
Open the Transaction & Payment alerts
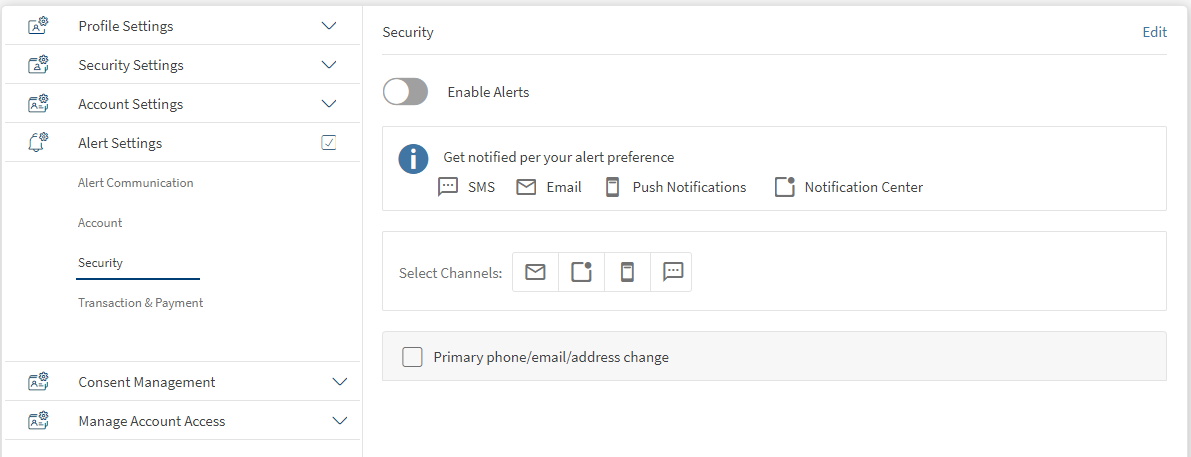coord(140,303)
